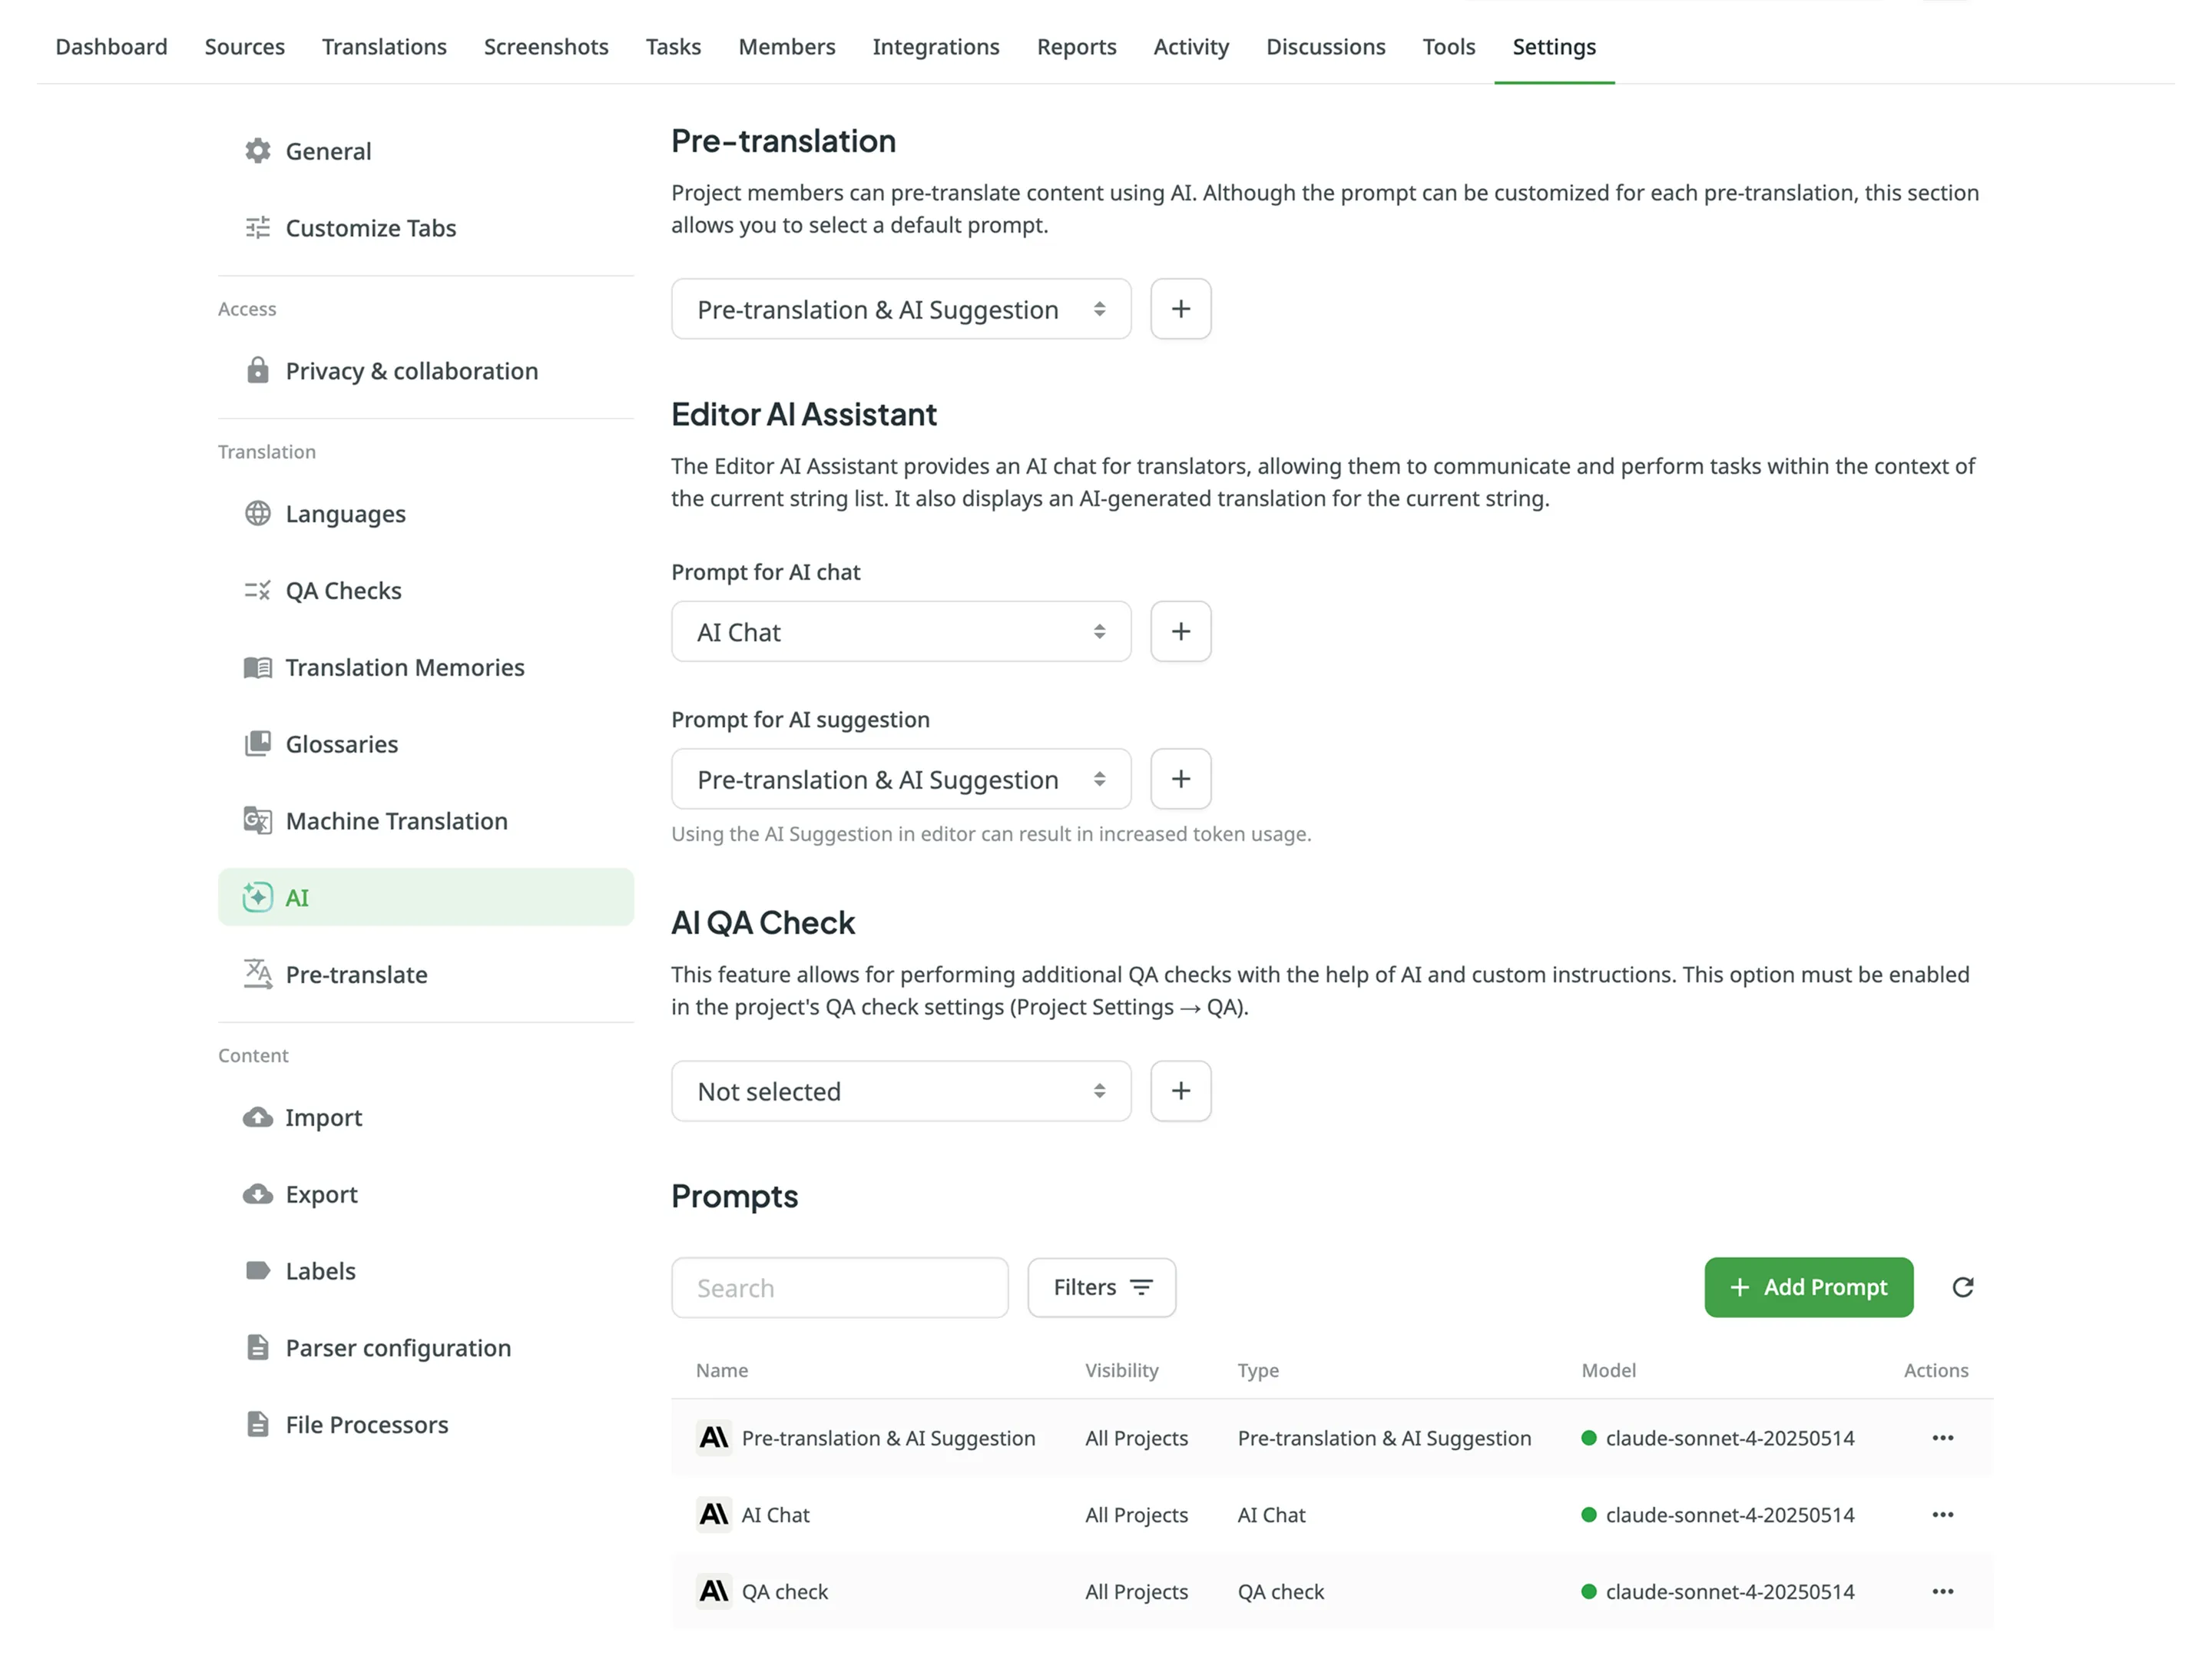Open actions menu for QA check prompt
The width and height of the screenshot is (2212, 1659).
(1942, 1591)
